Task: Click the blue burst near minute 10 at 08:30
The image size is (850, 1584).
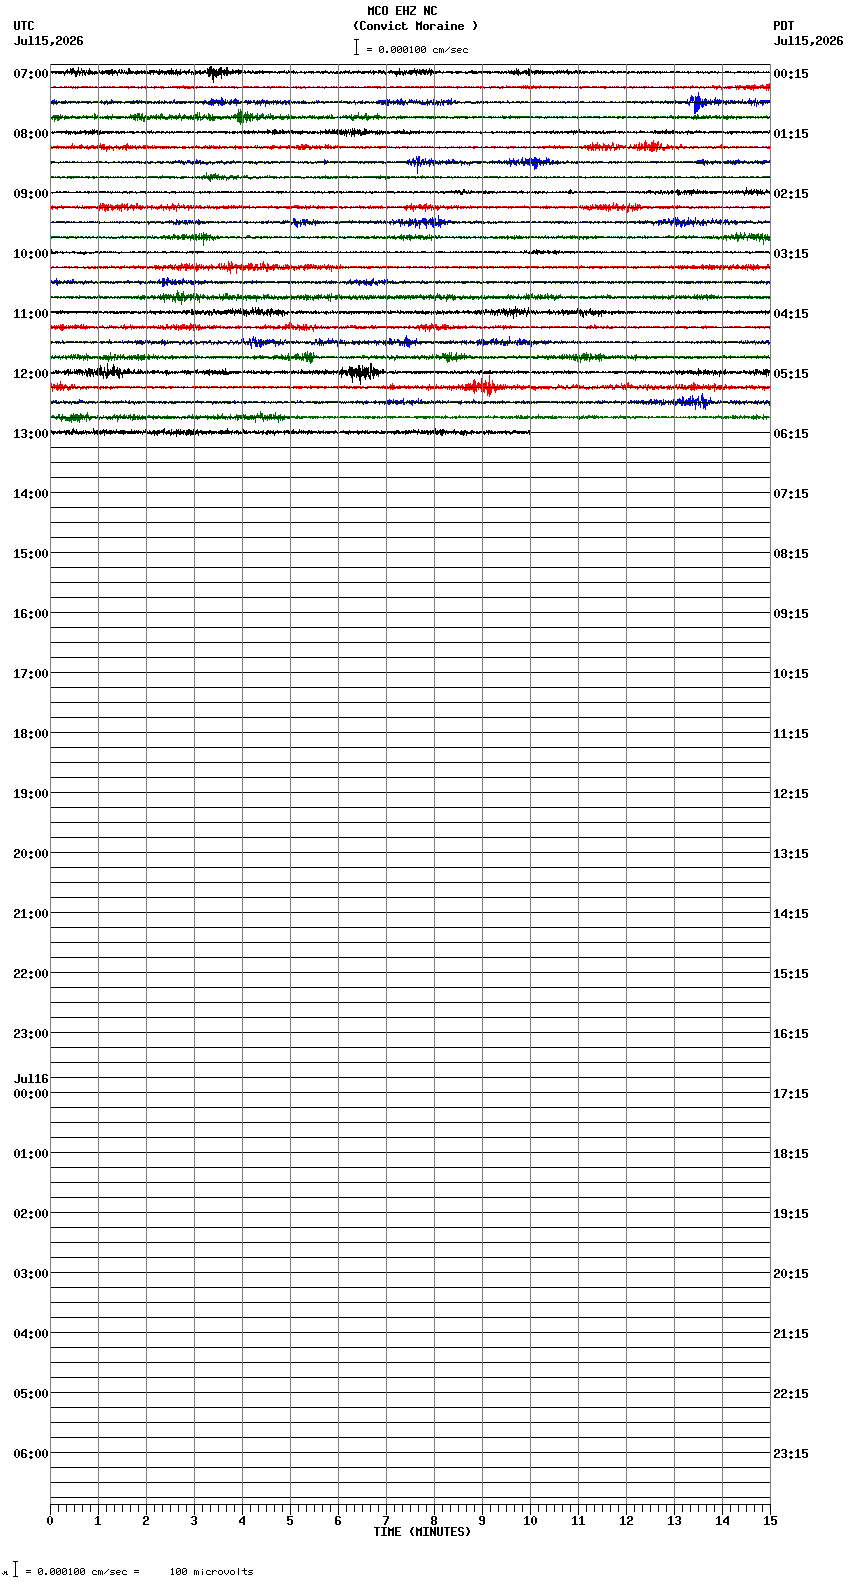Action: pyautogui.click(x=532, y=162)
